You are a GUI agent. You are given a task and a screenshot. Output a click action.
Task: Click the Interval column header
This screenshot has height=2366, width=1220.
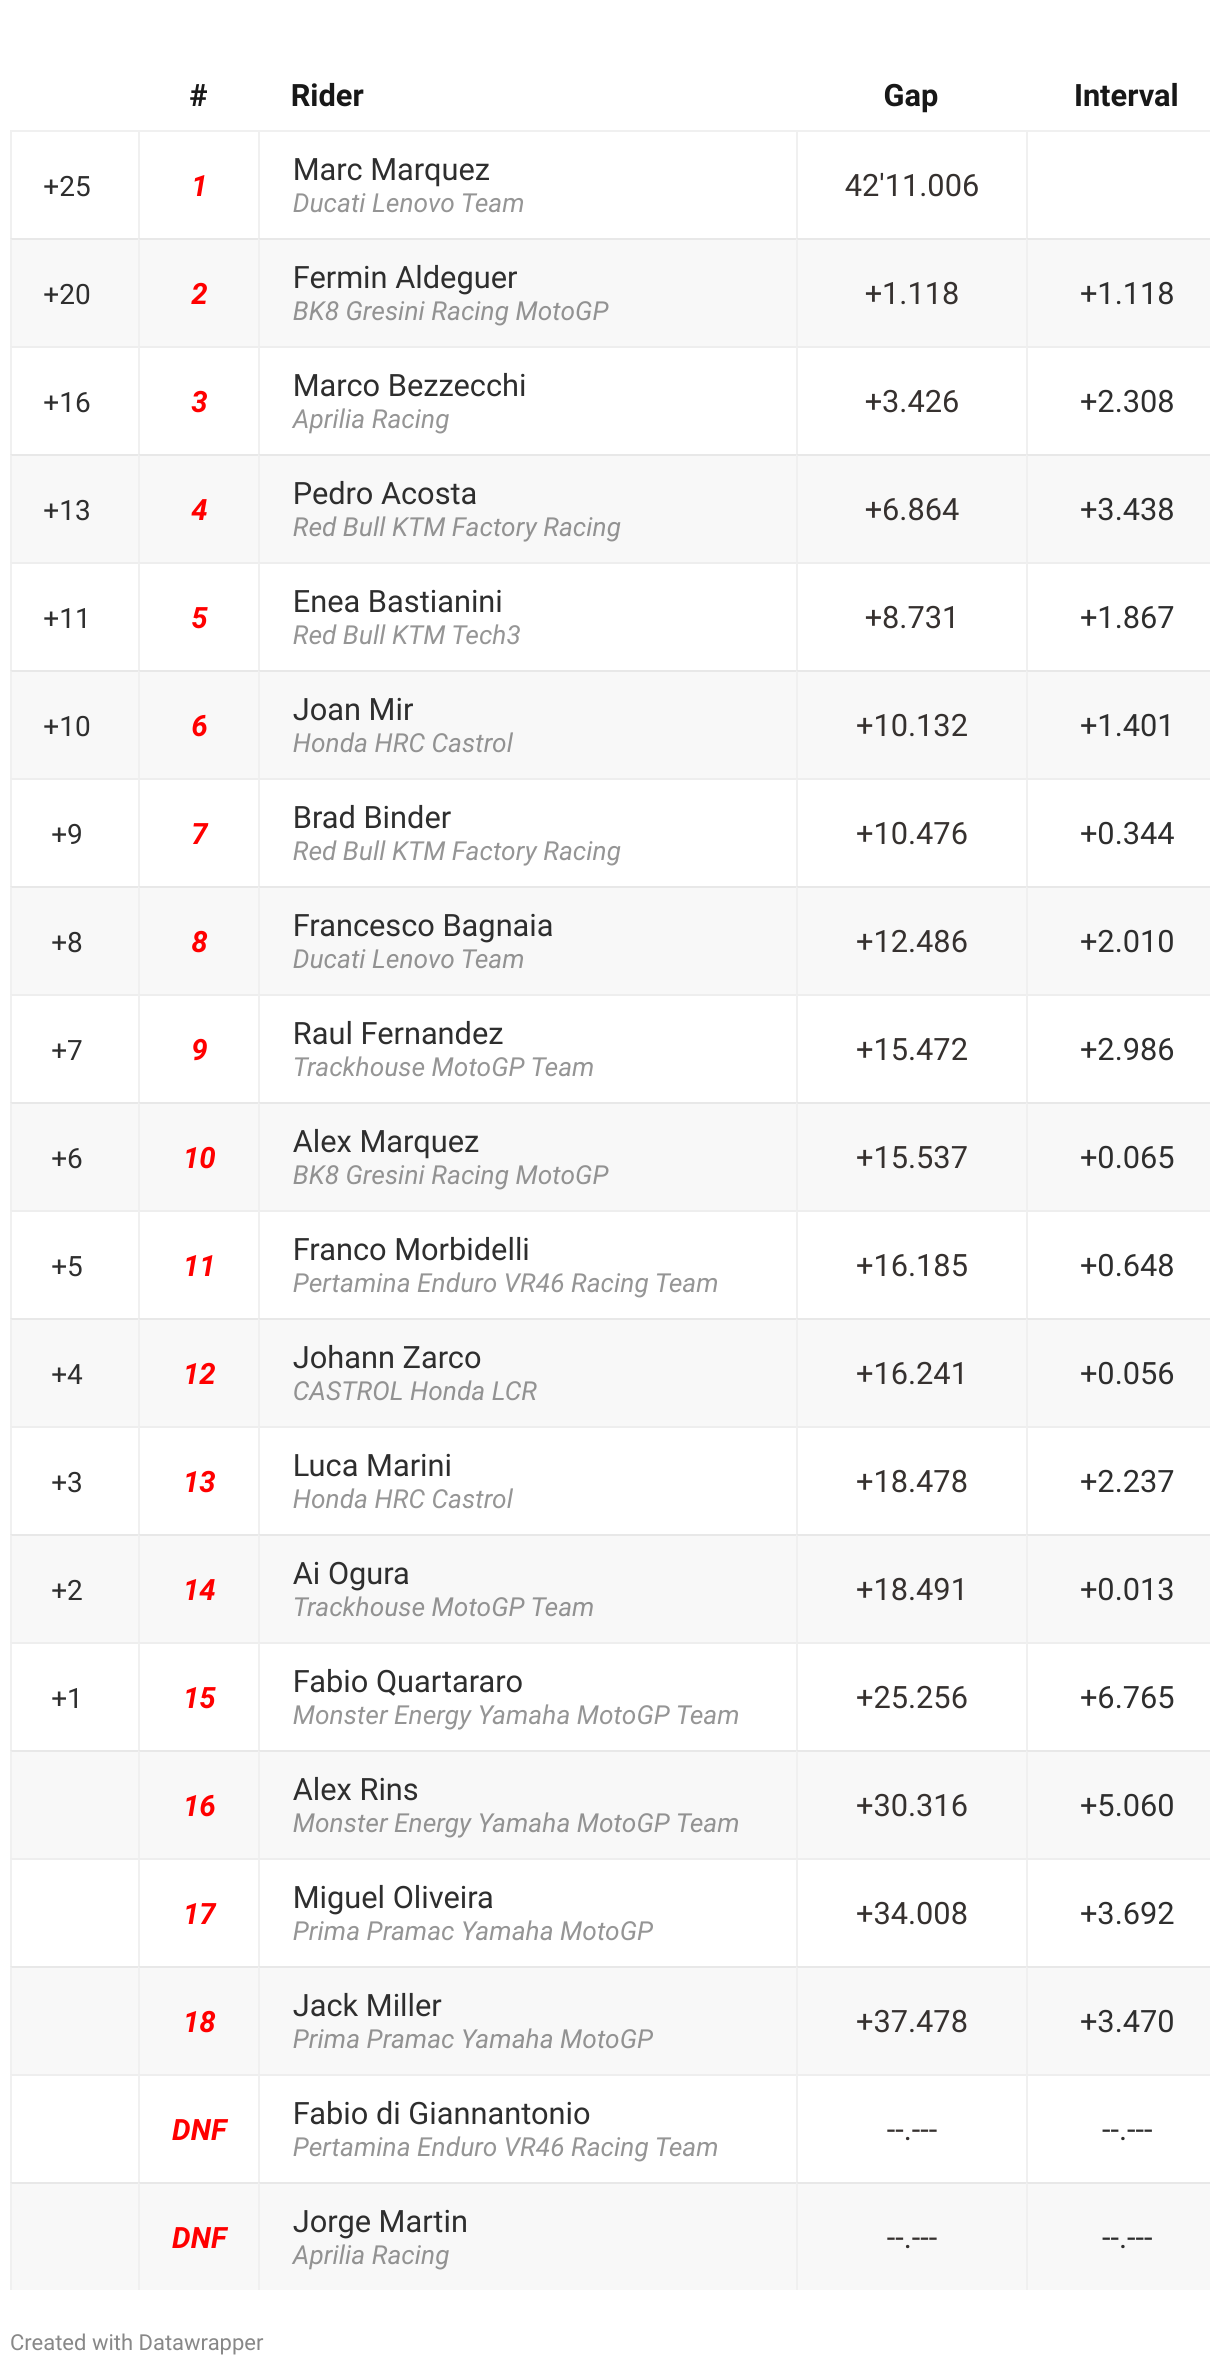tap(1126, 96)
